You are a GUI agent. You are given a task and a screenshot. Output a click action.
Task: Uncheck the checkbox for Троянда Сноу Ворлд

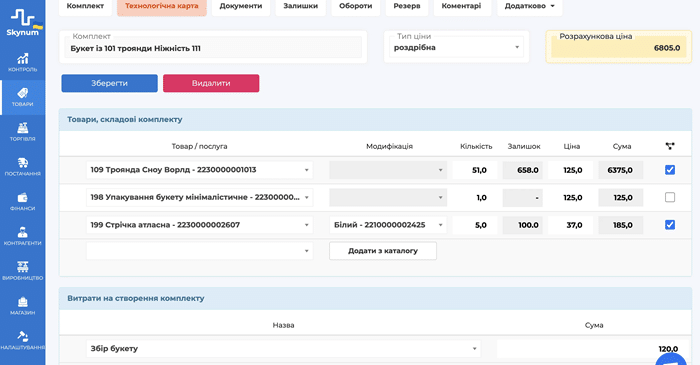tap(670, 170)
